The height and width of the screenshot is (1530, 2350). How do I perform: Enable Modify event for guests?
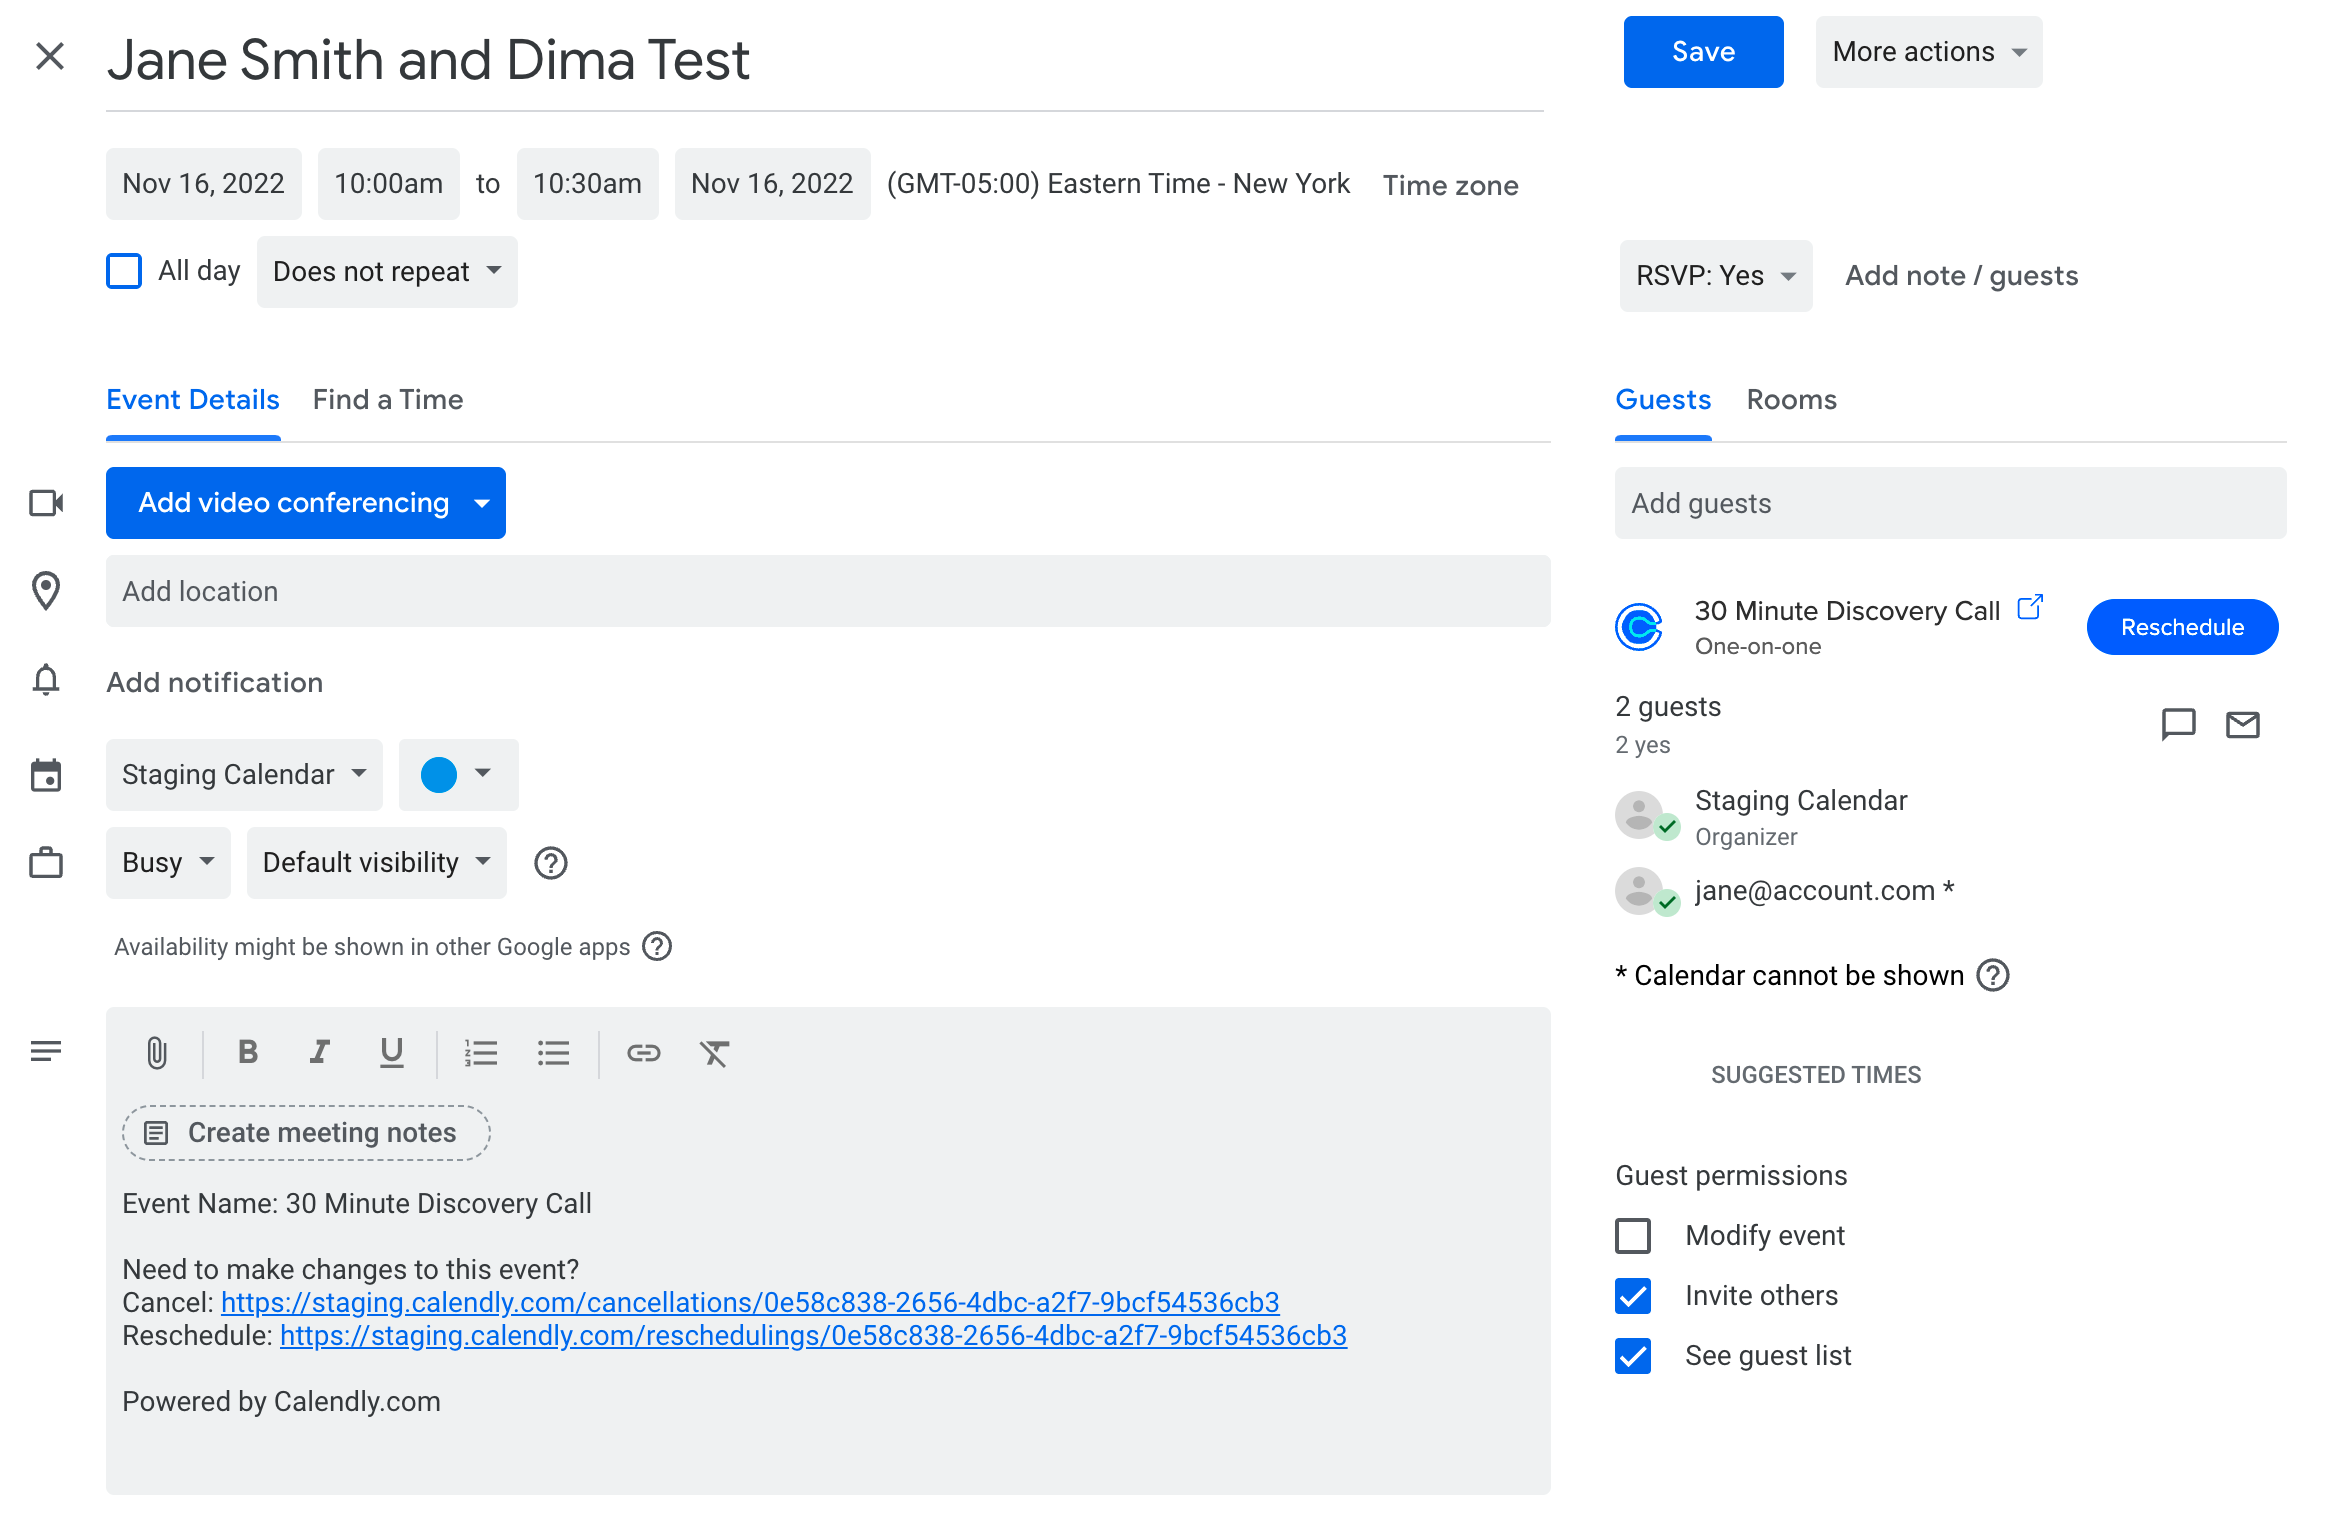click(1632, 1236)
